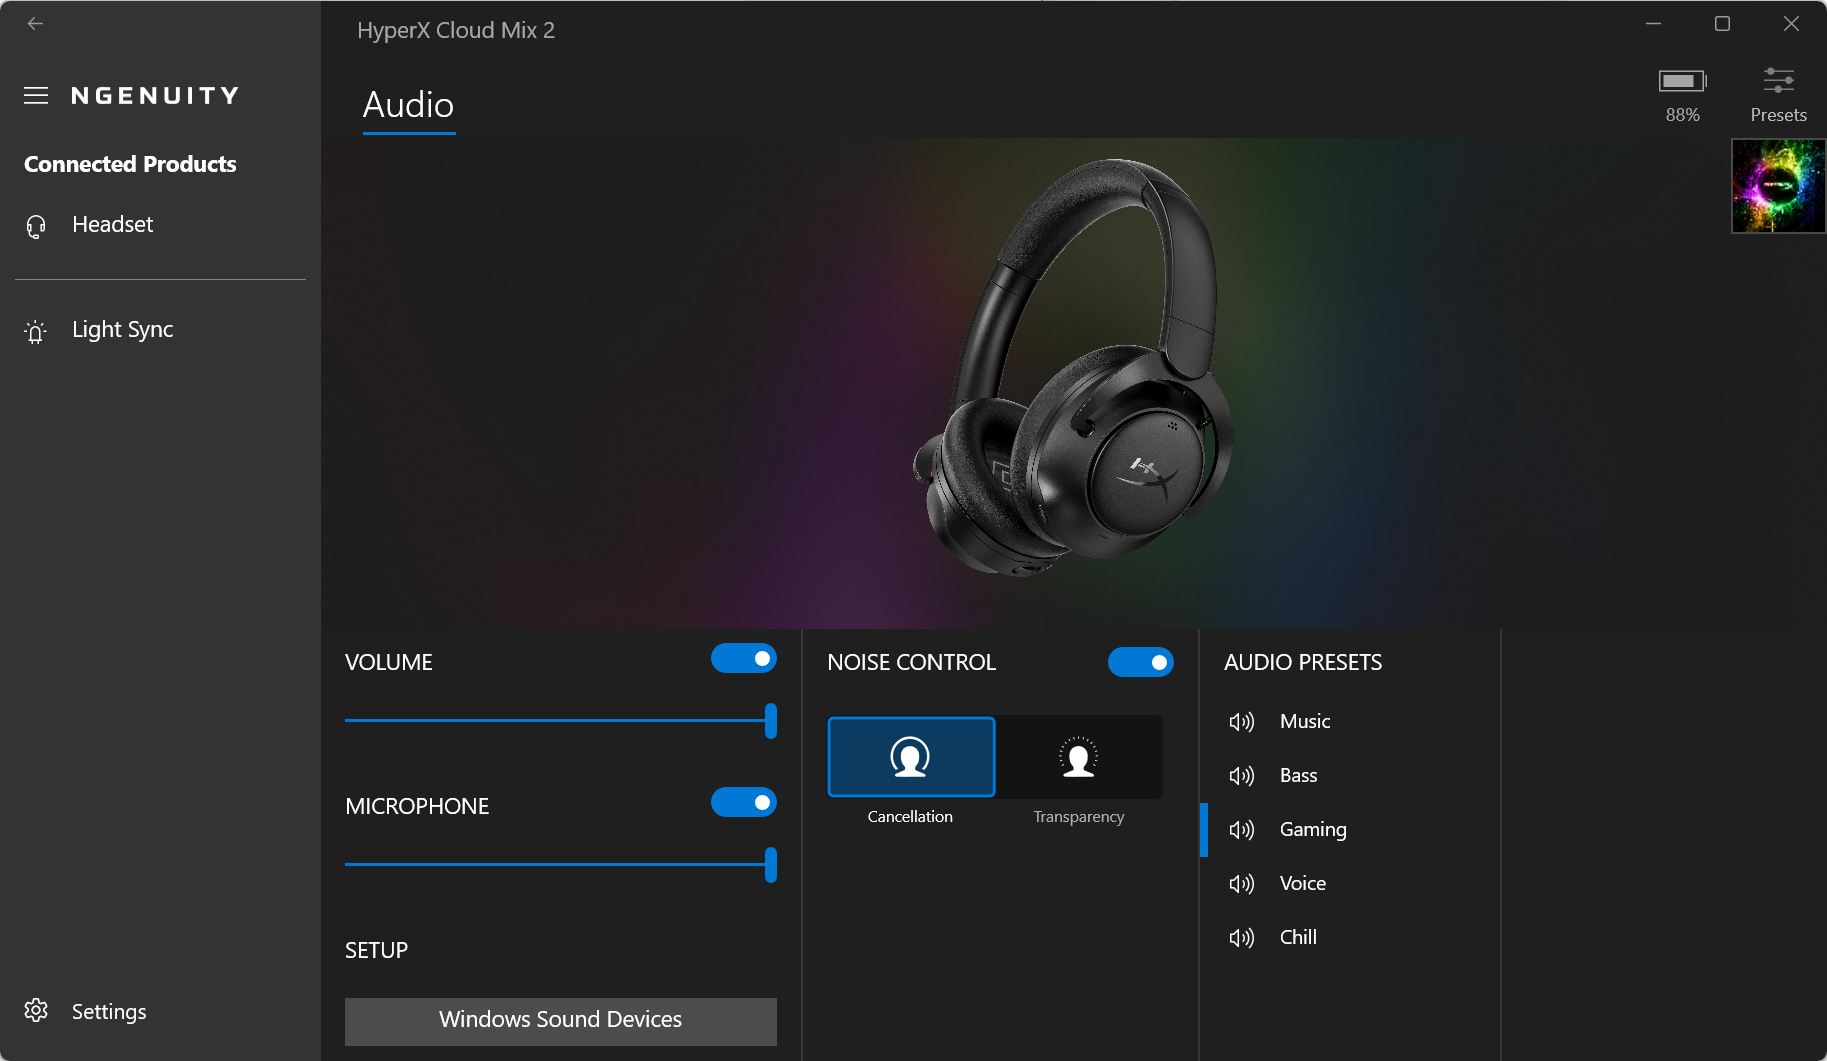Screen dimensions: 1827x1061
Task: Click the Cancellation head icon
Action: click(x=911, y=757)
